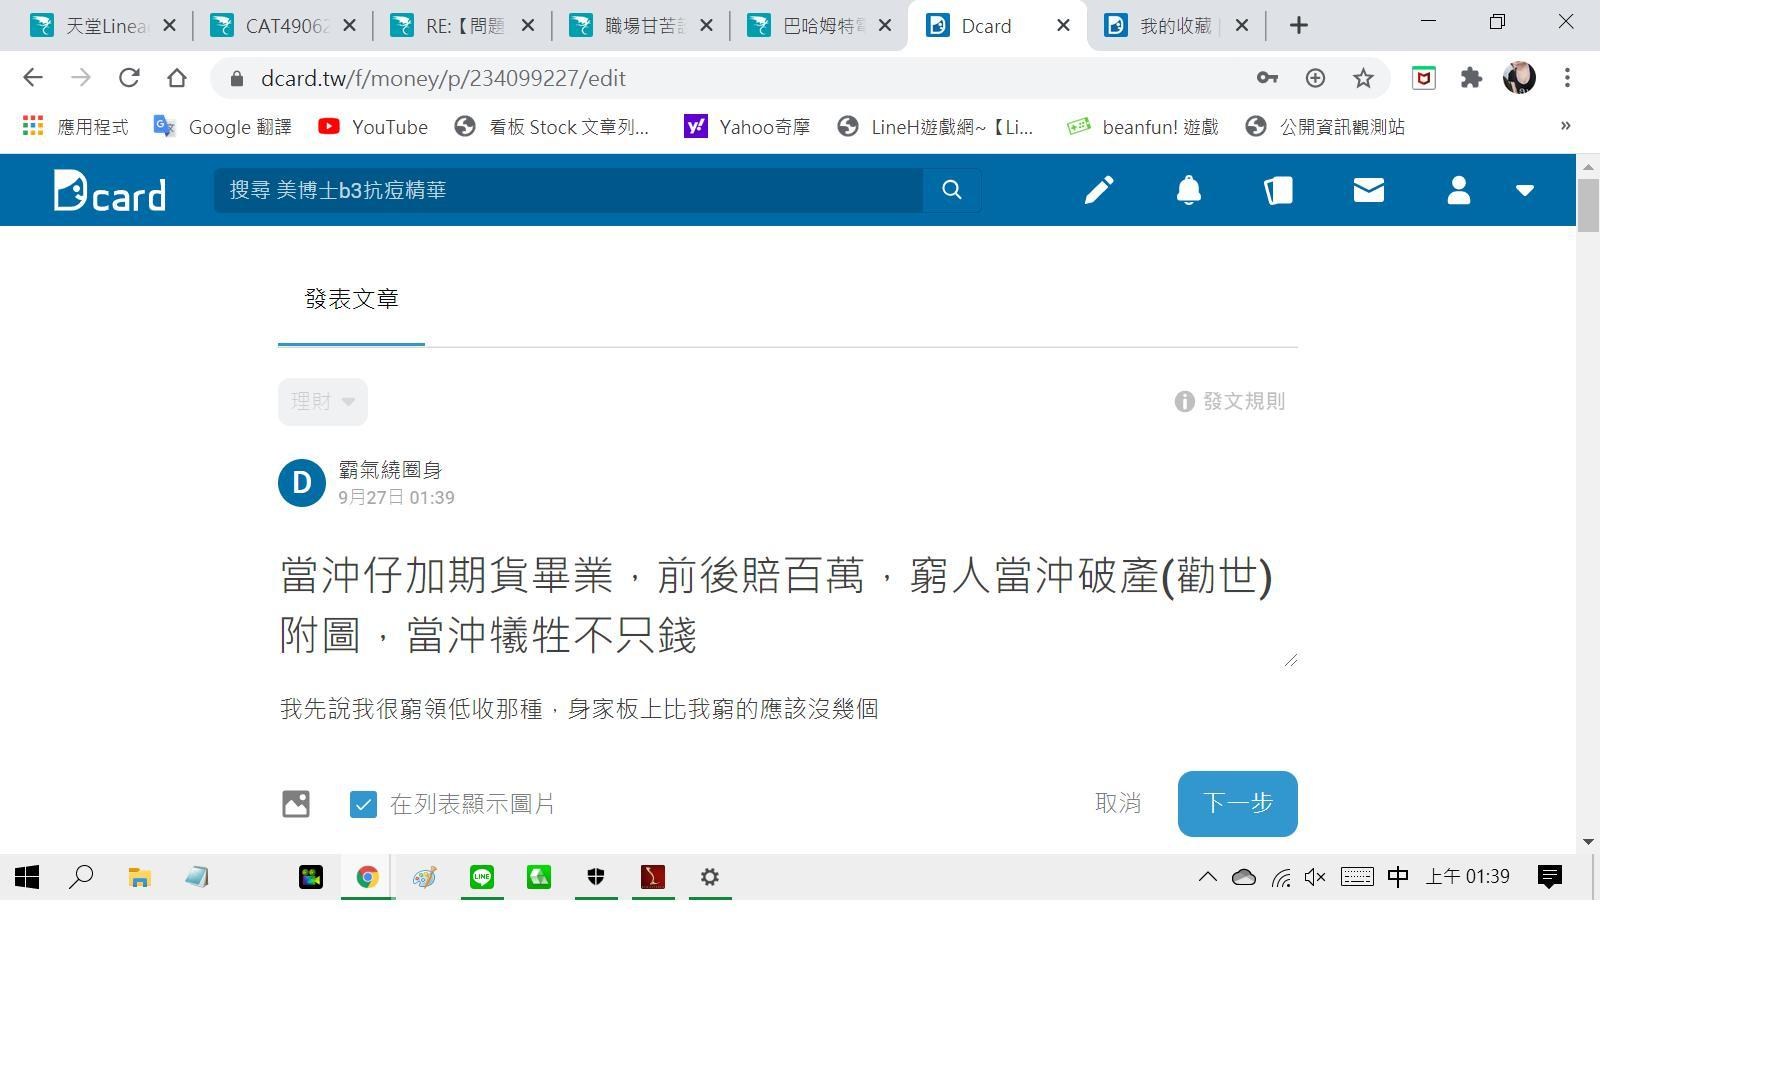The image size is (1774, 1092).
Task: Click the 下一步 button
Action: 1237,803
